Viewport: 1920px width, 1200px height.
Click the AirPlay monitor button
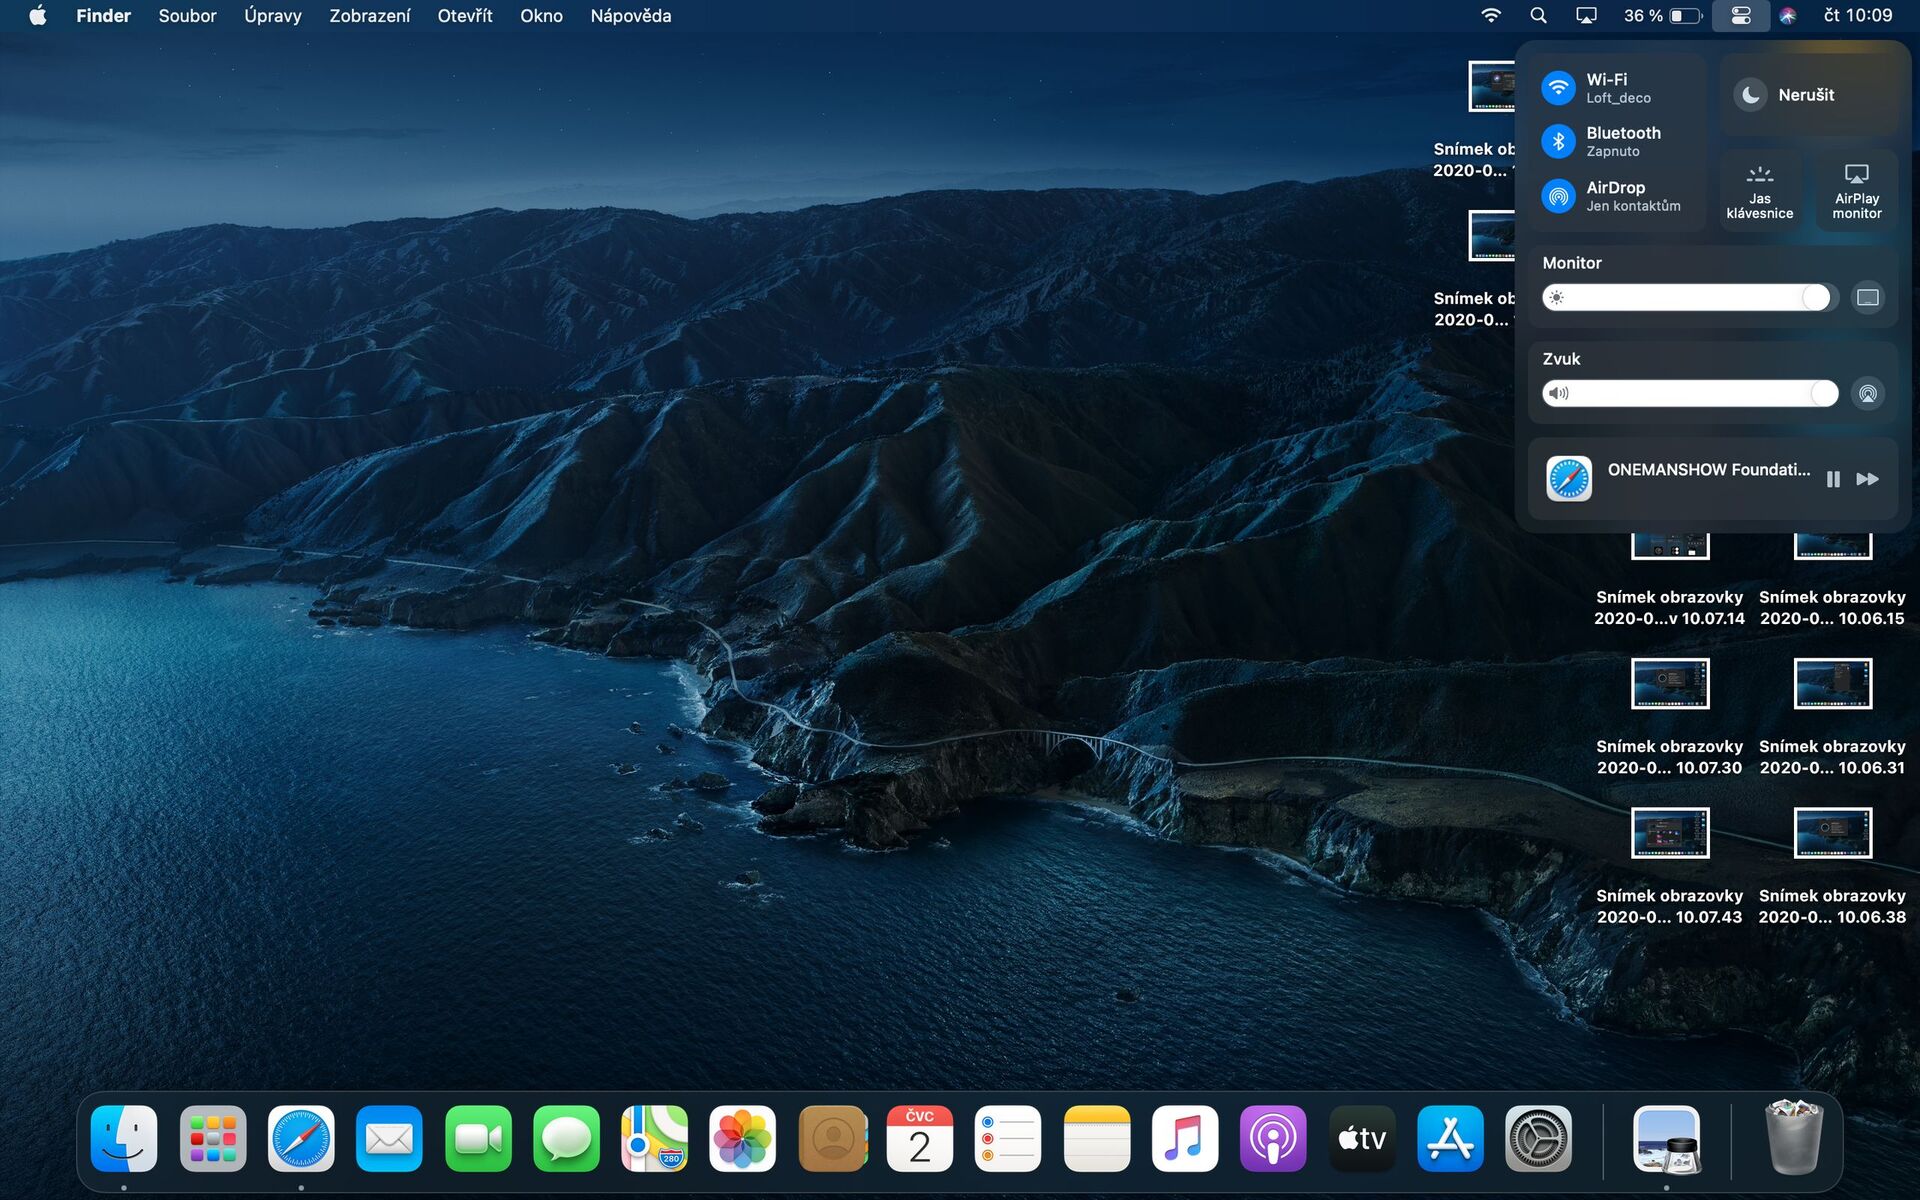click(1856, 190)
